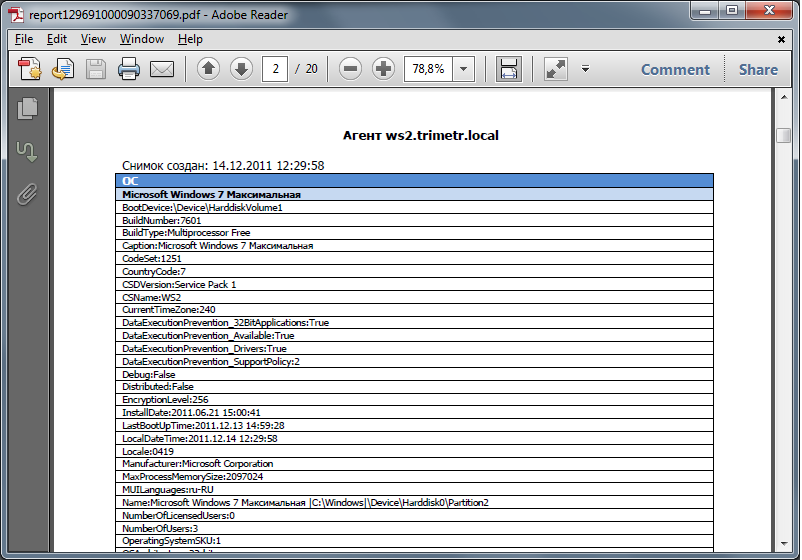This screenshot has height=560, width=802.
Task: Click the scrollbar up arrow
Action: click(784, 97)
